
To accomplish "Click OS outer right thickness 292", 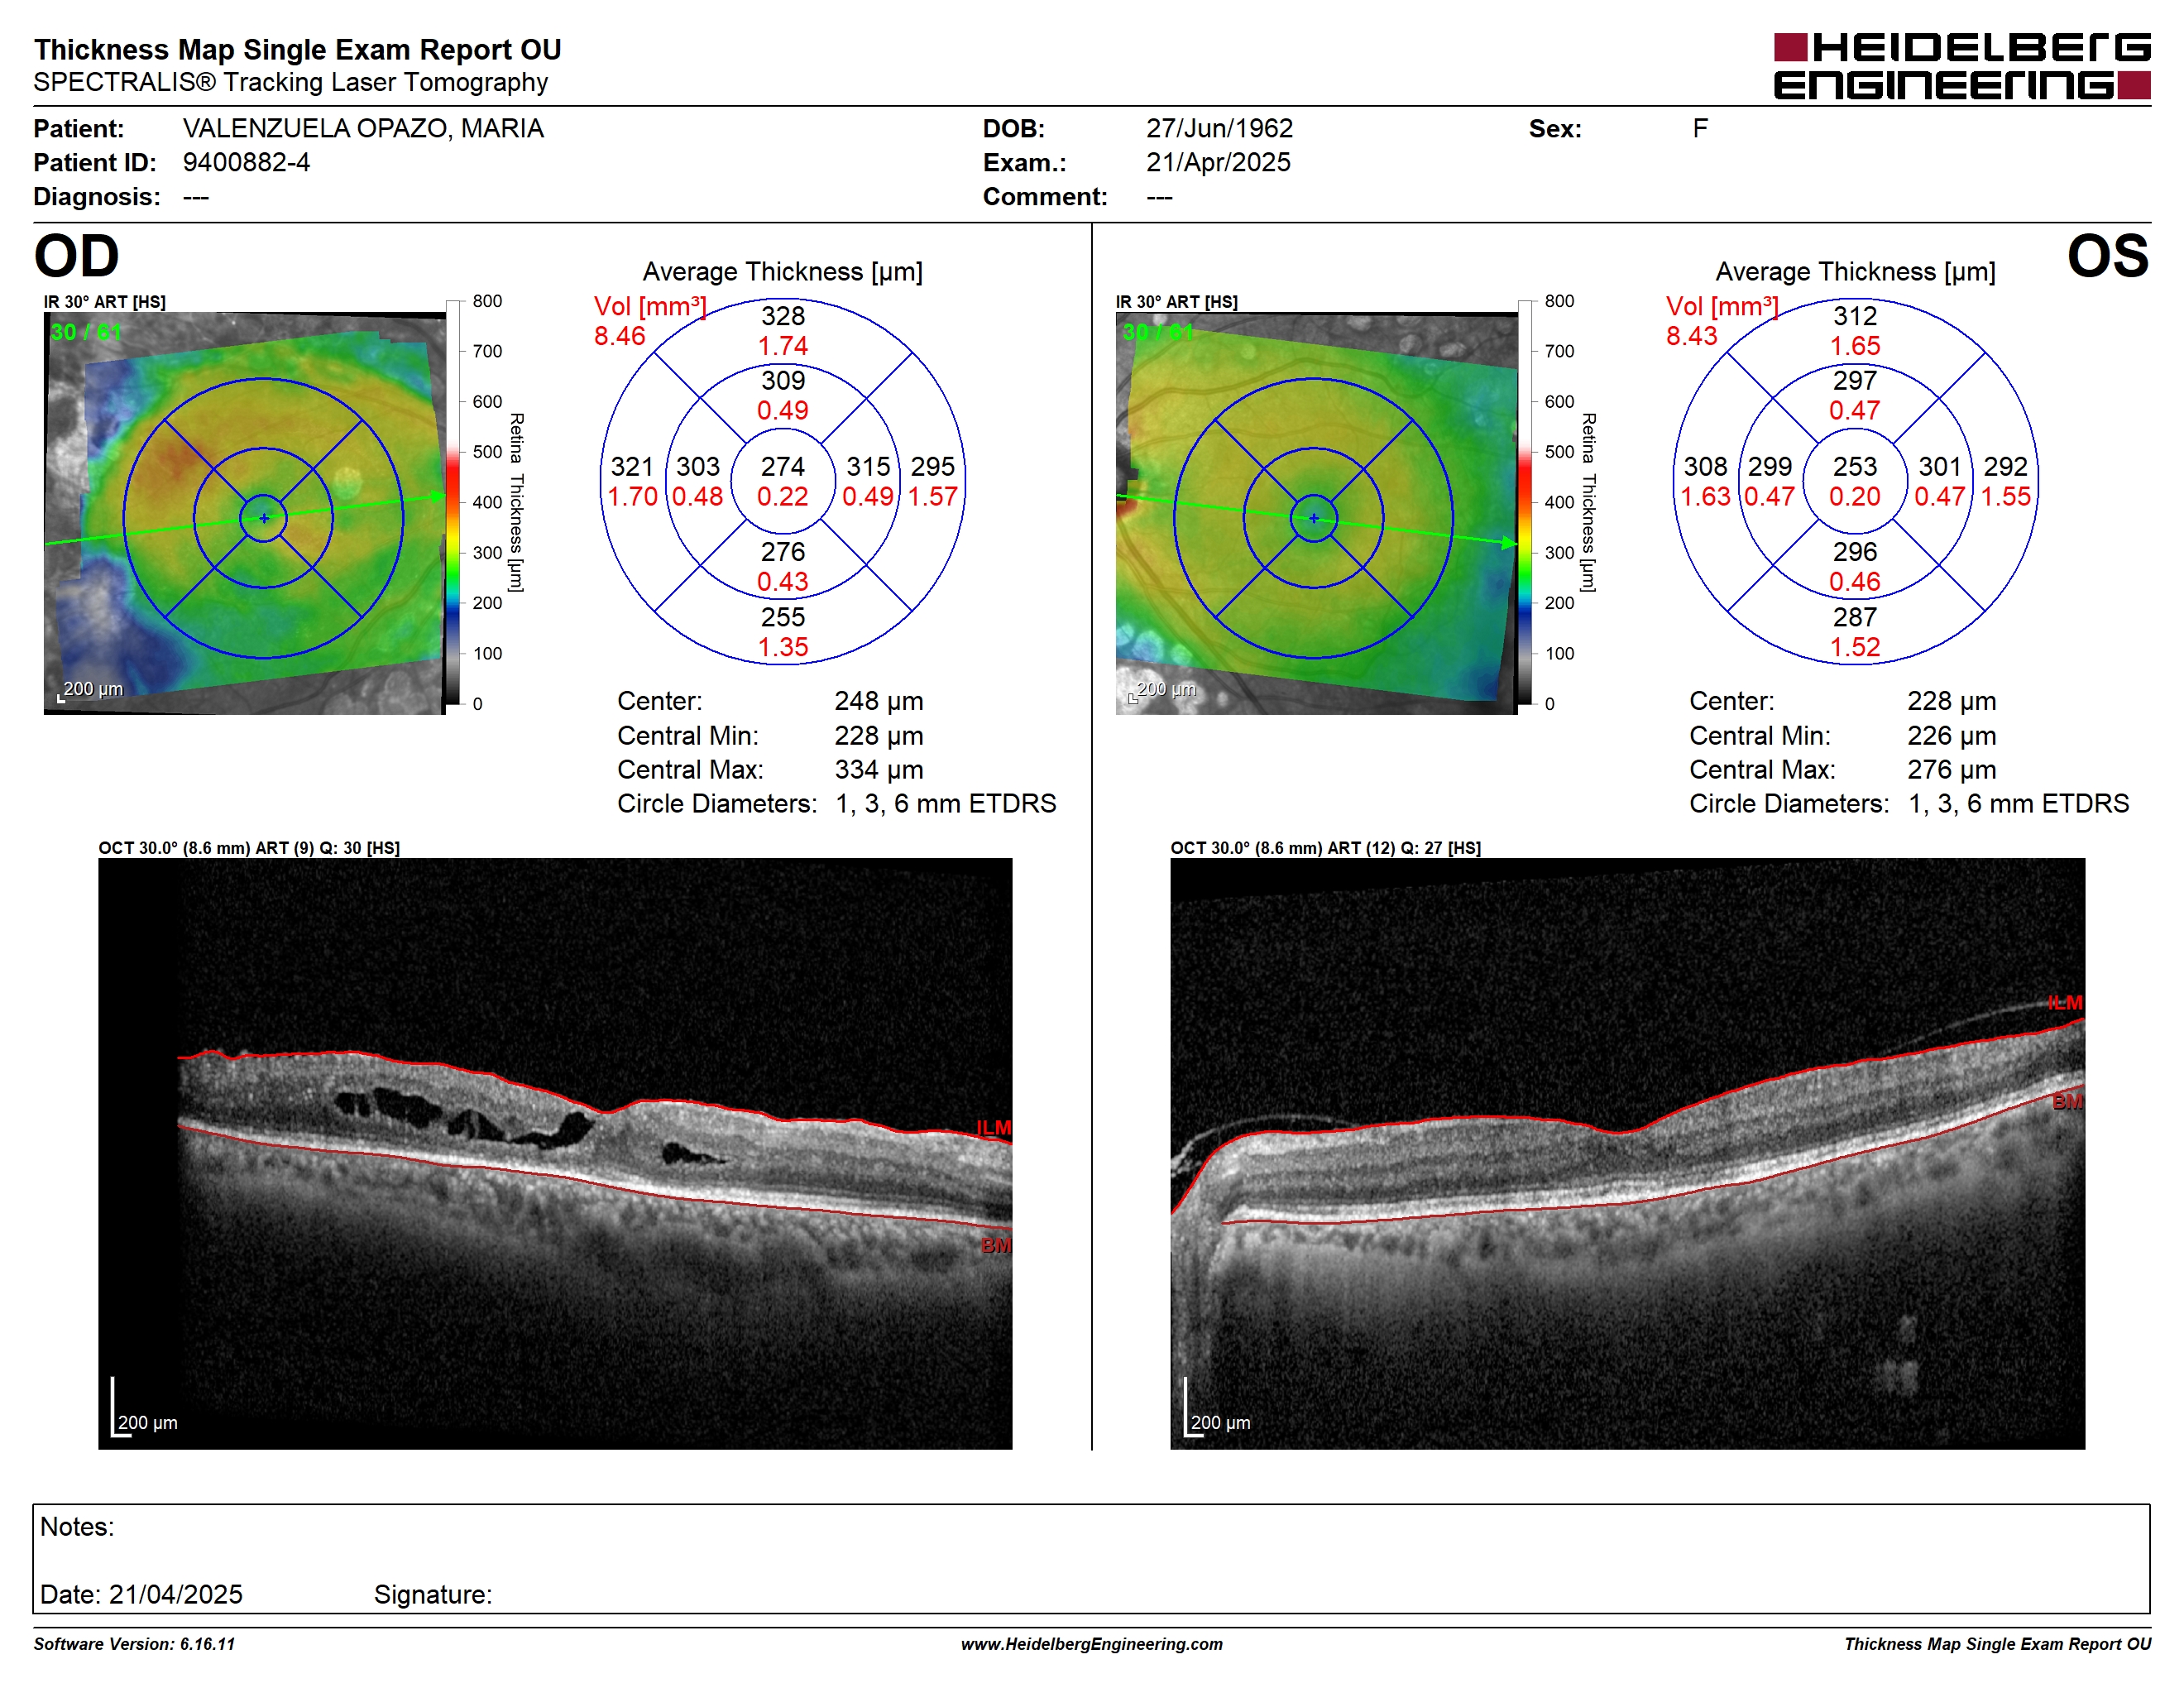I will click(2006, 466).
